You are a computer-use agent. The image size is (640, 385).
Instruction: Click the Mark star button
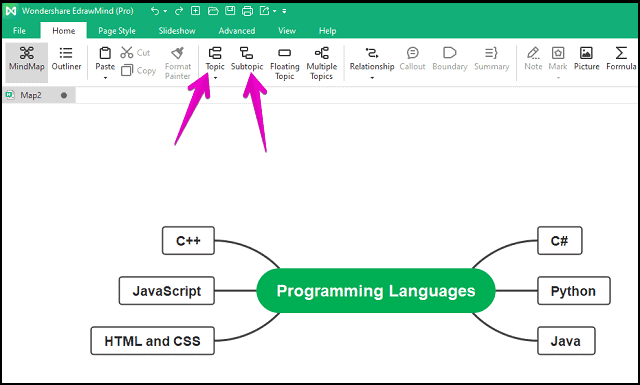[558, 58]
